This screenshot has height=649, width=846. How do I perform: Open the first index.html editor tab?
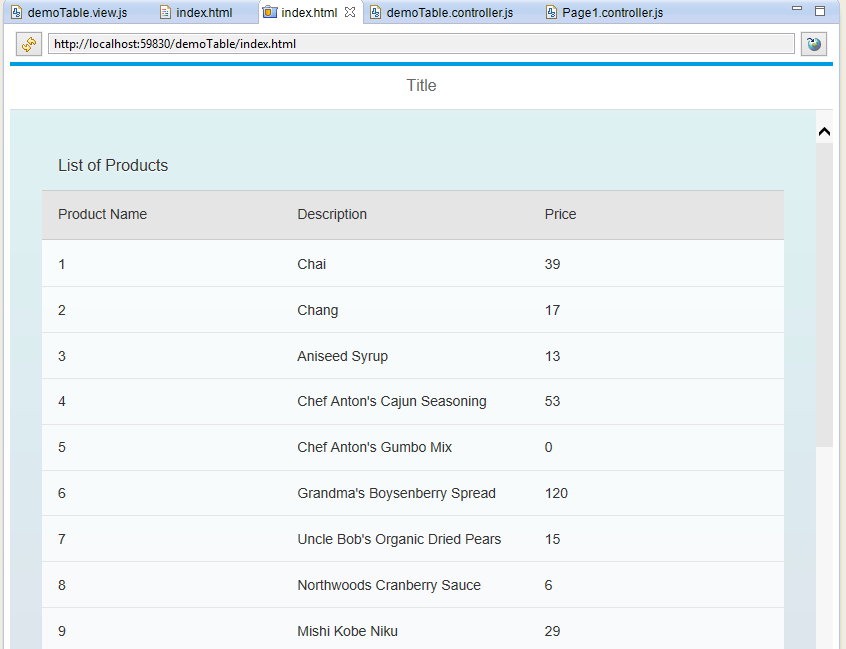point(204,13)
